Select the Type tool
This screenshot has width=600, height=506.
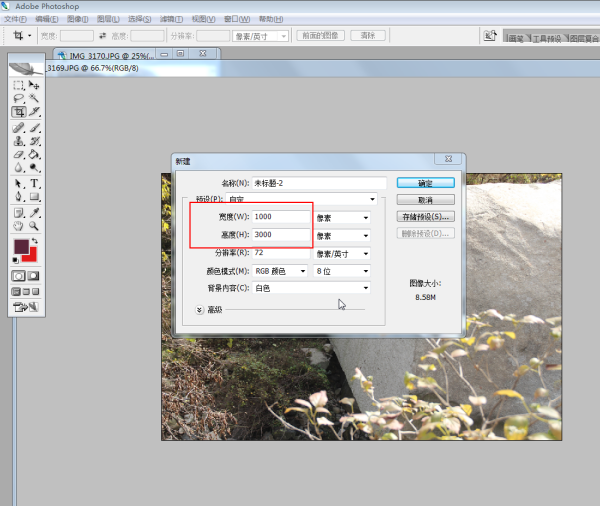(34, 183)
